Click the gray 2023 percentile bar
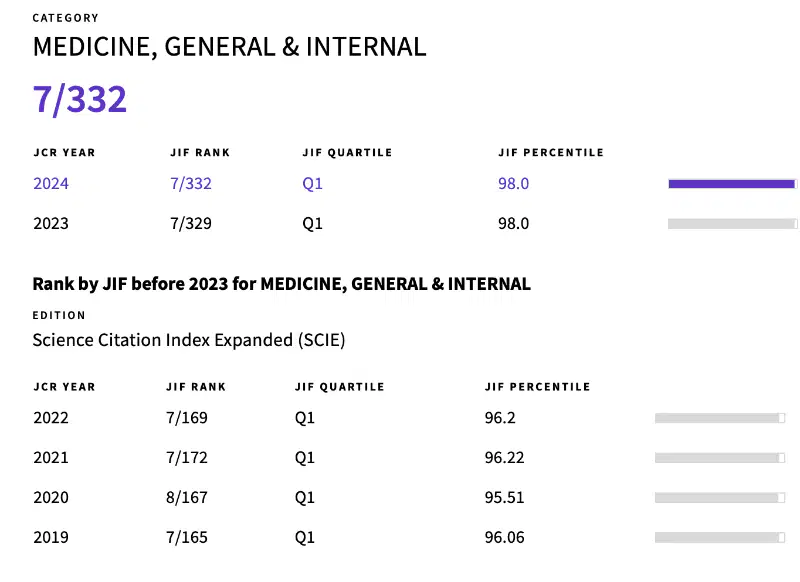This screenshot has height=582, width=800. pyautogui.click(x=732, y=223)
